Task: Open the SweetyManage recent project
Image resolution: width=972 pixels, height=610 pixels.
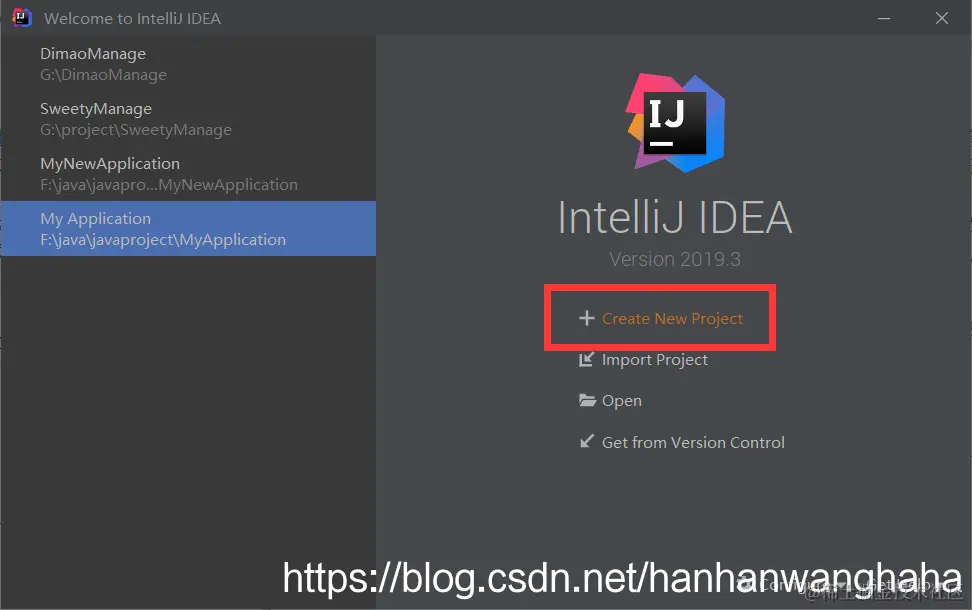Action: pos(188,118)
